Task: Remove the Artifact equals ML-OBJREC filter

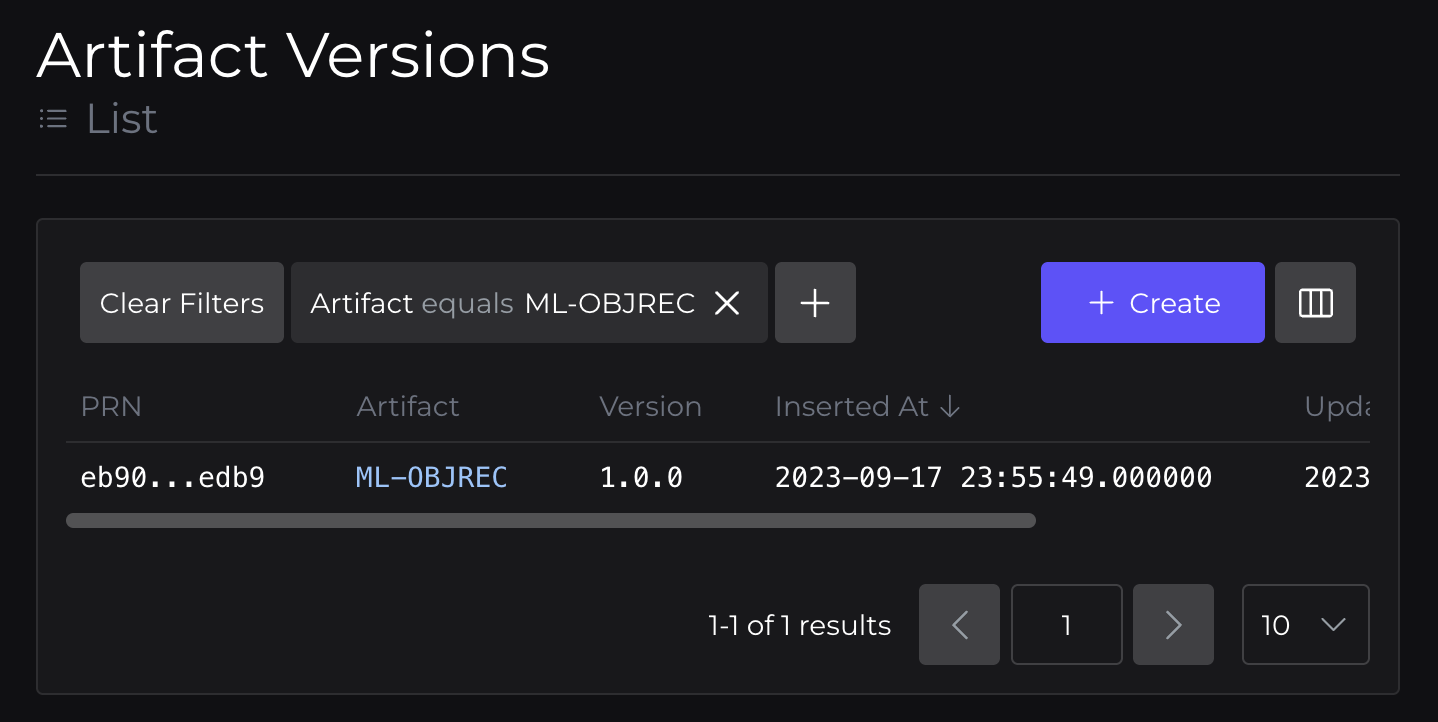Action: pyautogui.click(x=727, y=303)
